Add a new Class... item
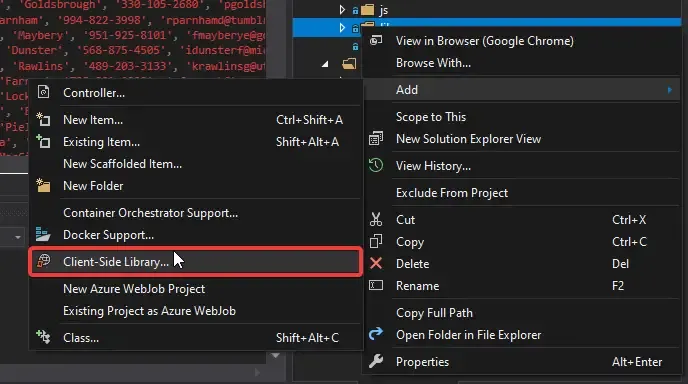This screenshot has height=384, width=688. coord(195,337)
